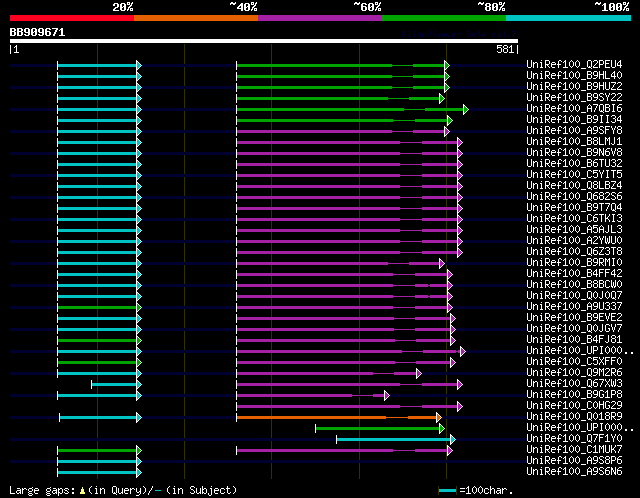Select the UniRef100_A9U337 label
This screenshot has width=640, height=498.
tap(574, 307)
